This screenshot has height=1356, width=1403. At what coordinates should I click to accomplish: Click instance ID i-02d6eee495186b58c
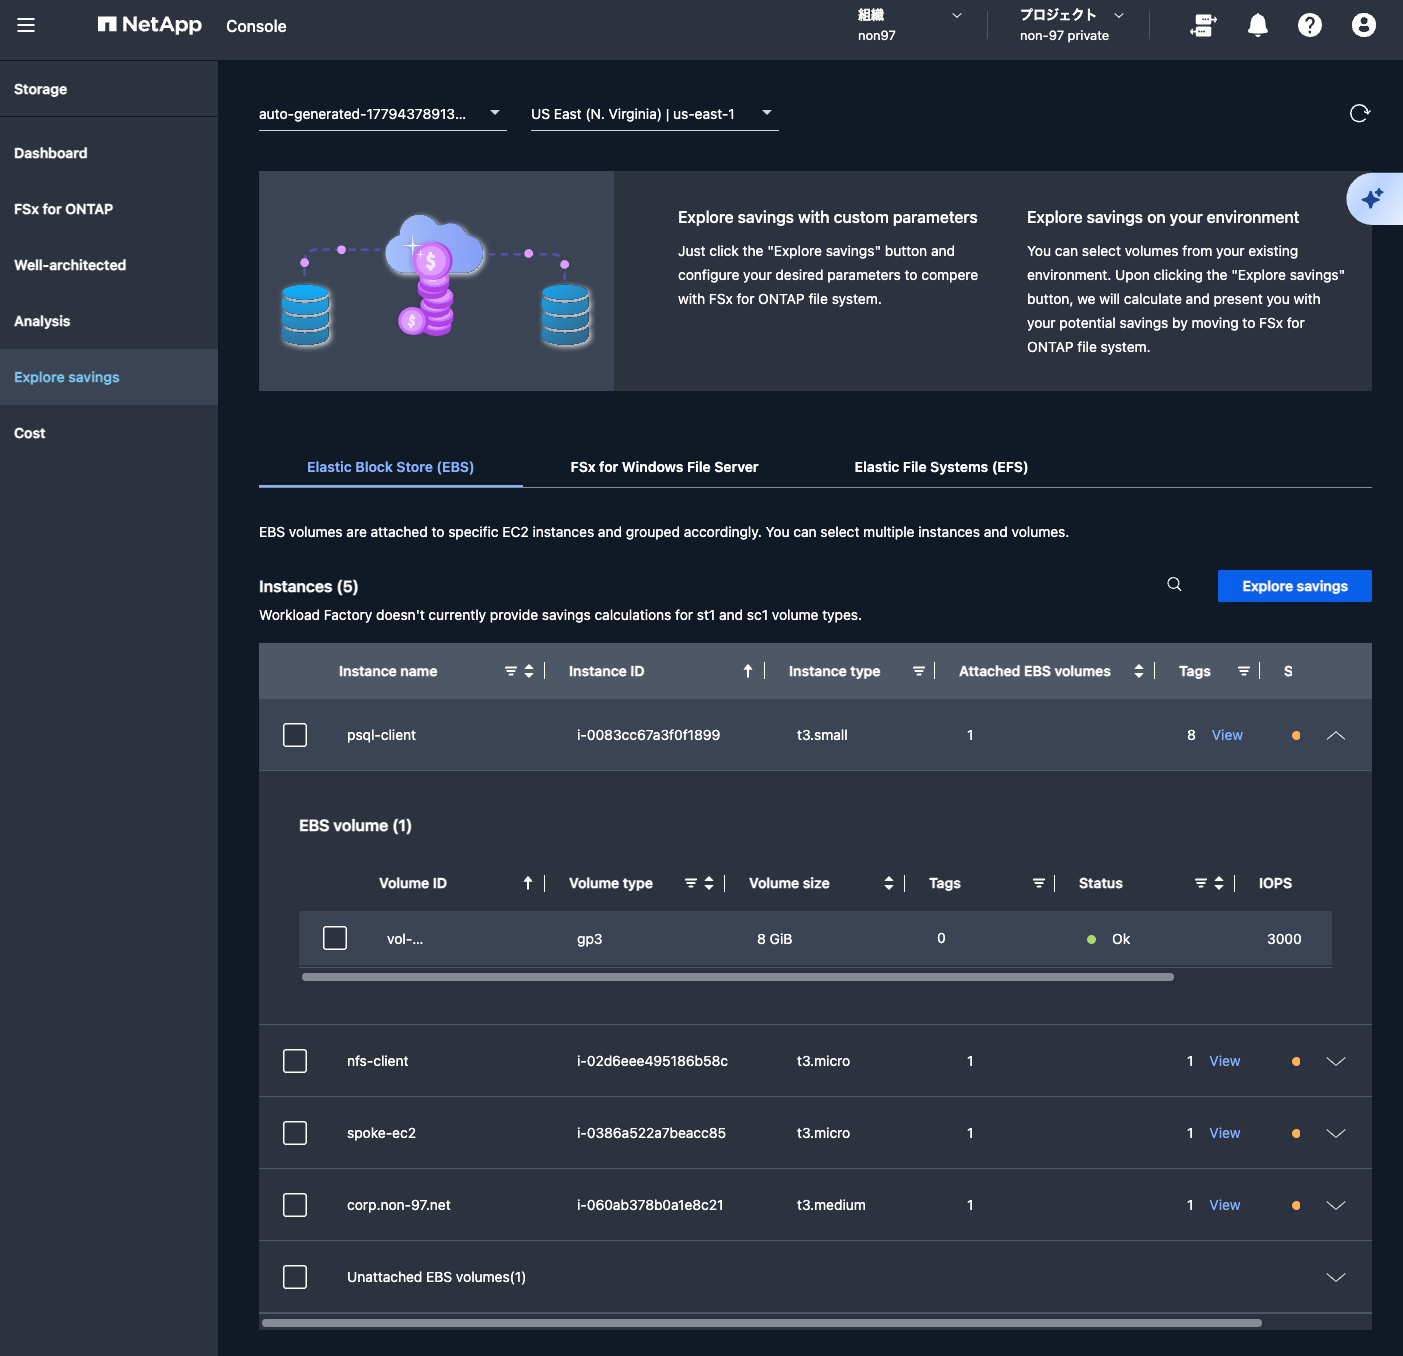click(x=652, y=1061)
